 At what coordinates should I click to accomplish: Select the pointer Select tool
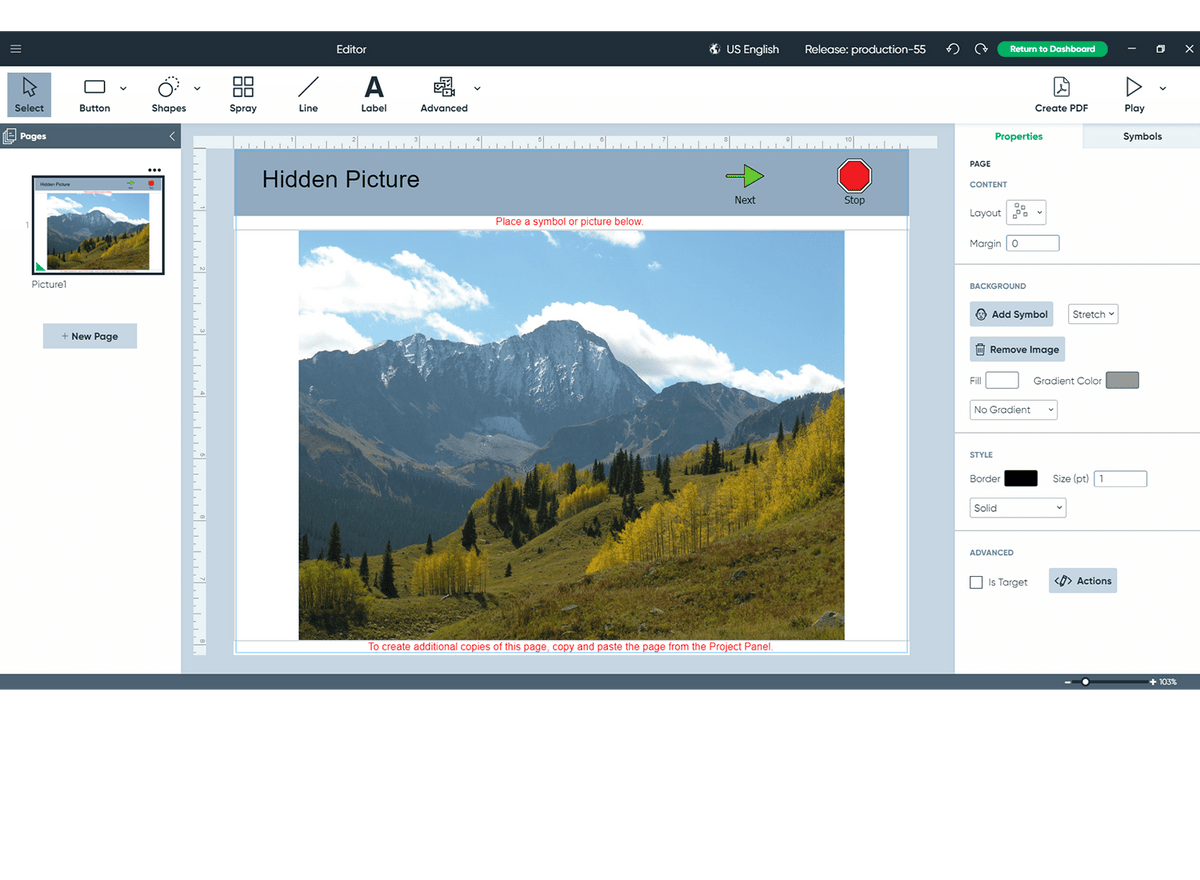pyautogui.click(x=28, y=94)
